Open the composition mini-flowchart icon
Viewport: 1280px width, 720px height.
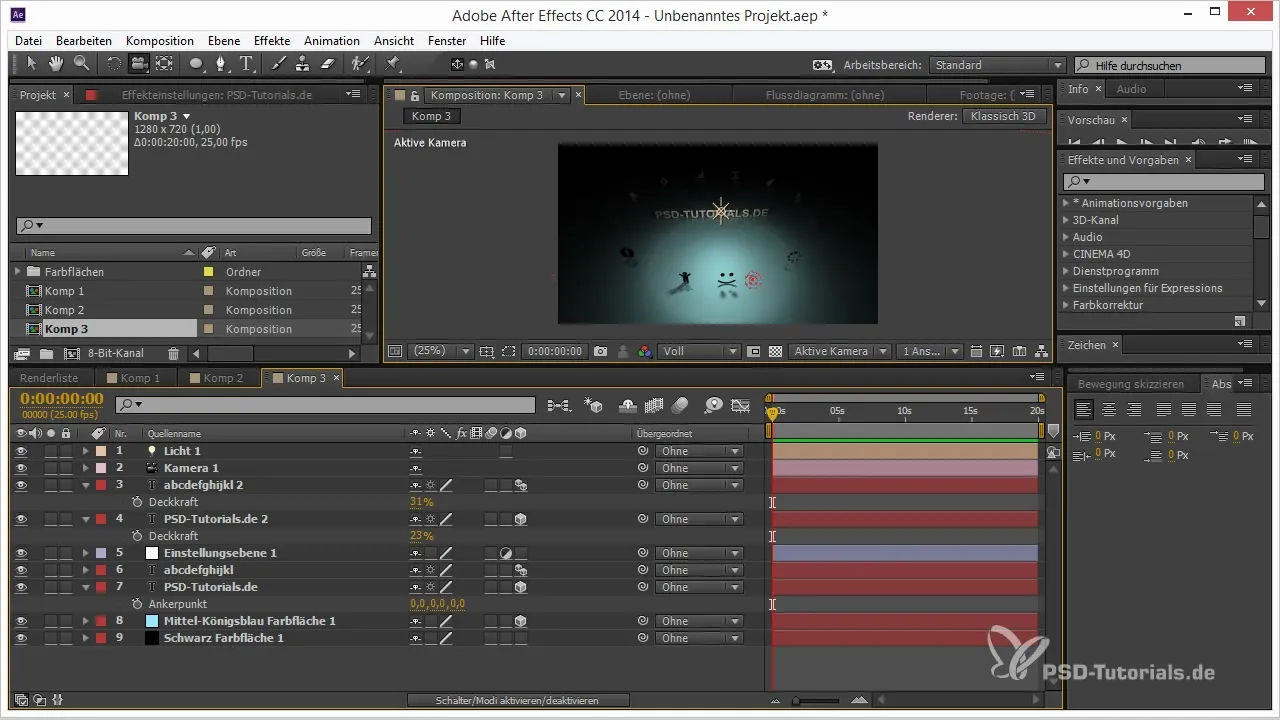pyautogui.click(x=559, y=405)
